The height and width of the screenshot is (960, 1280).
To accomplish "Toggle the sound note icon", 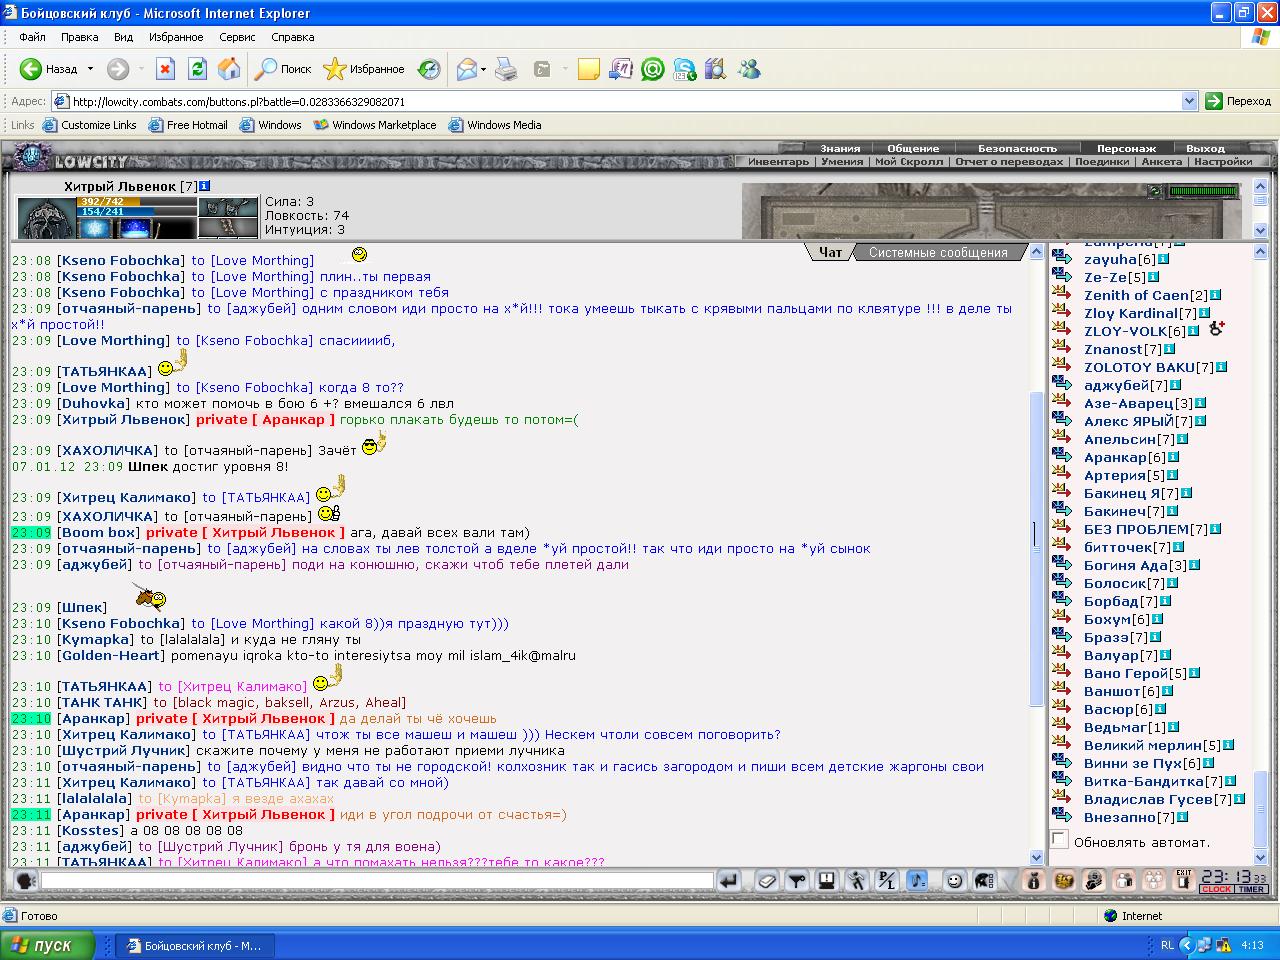I will click(917, 881).
